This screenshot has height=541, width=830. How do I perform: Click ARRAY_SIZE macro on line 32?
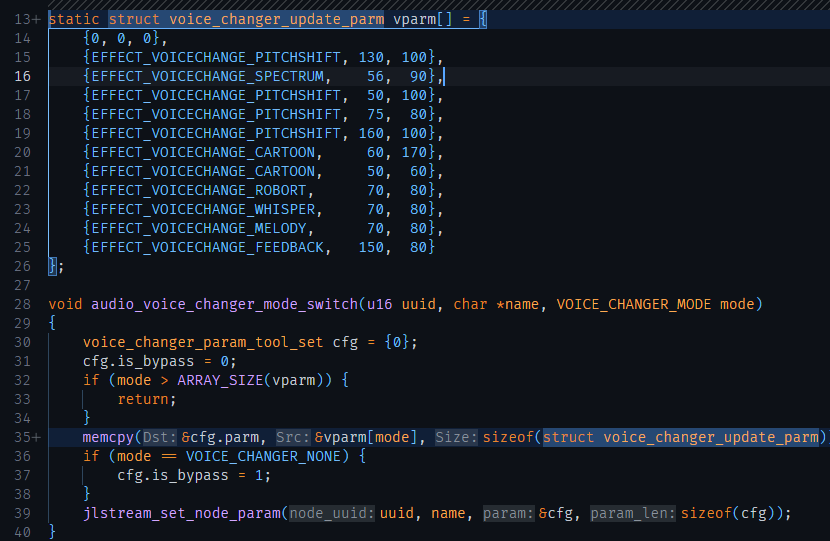(x=220, y=381)
